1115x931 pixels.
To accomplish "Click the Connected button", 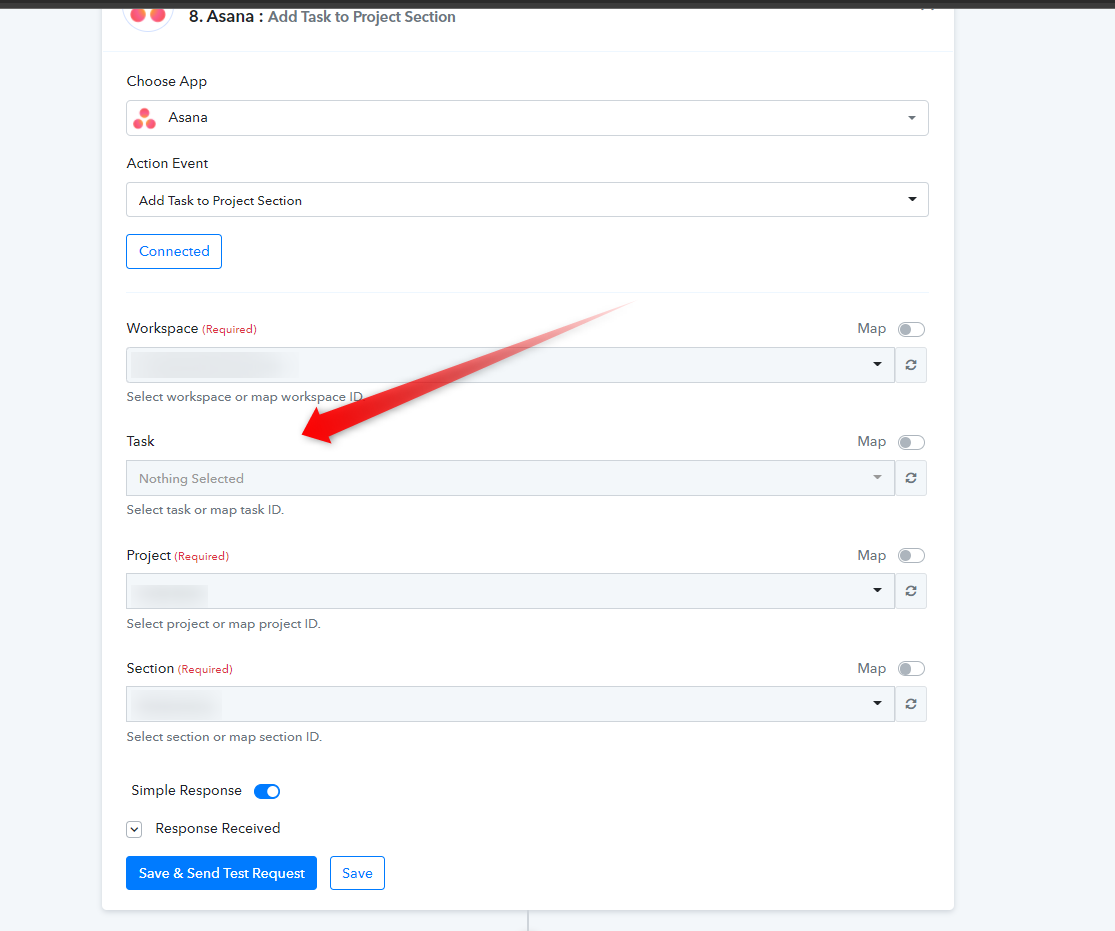I will point(174,251).
